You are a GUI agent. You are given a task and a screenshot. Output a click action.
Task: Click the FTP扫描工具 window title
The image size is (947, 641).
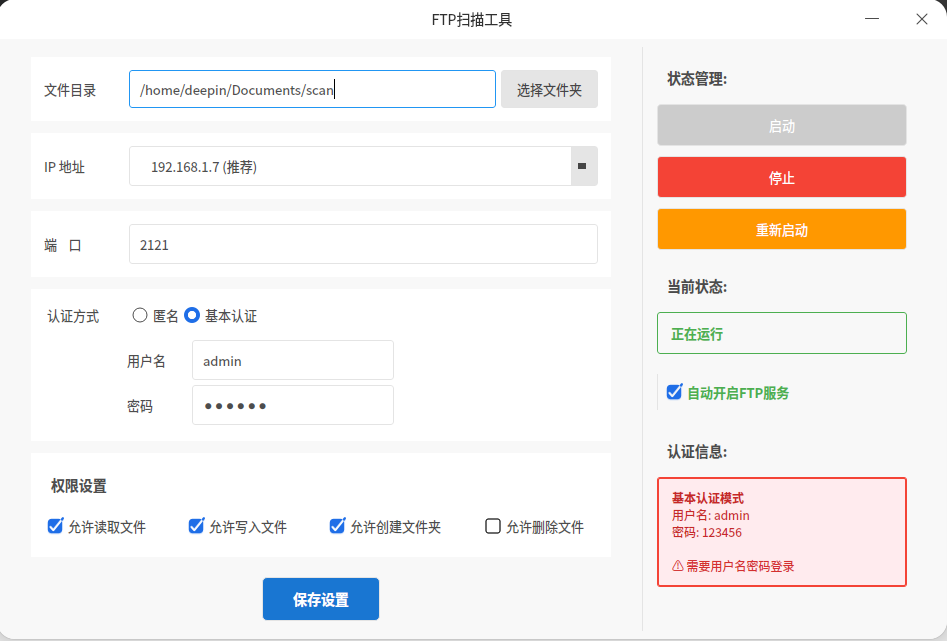tap(472, 20)
